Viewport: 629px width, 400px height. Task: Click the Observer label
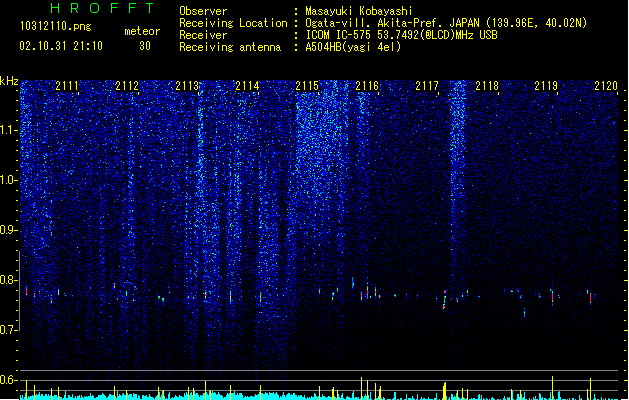203,11
